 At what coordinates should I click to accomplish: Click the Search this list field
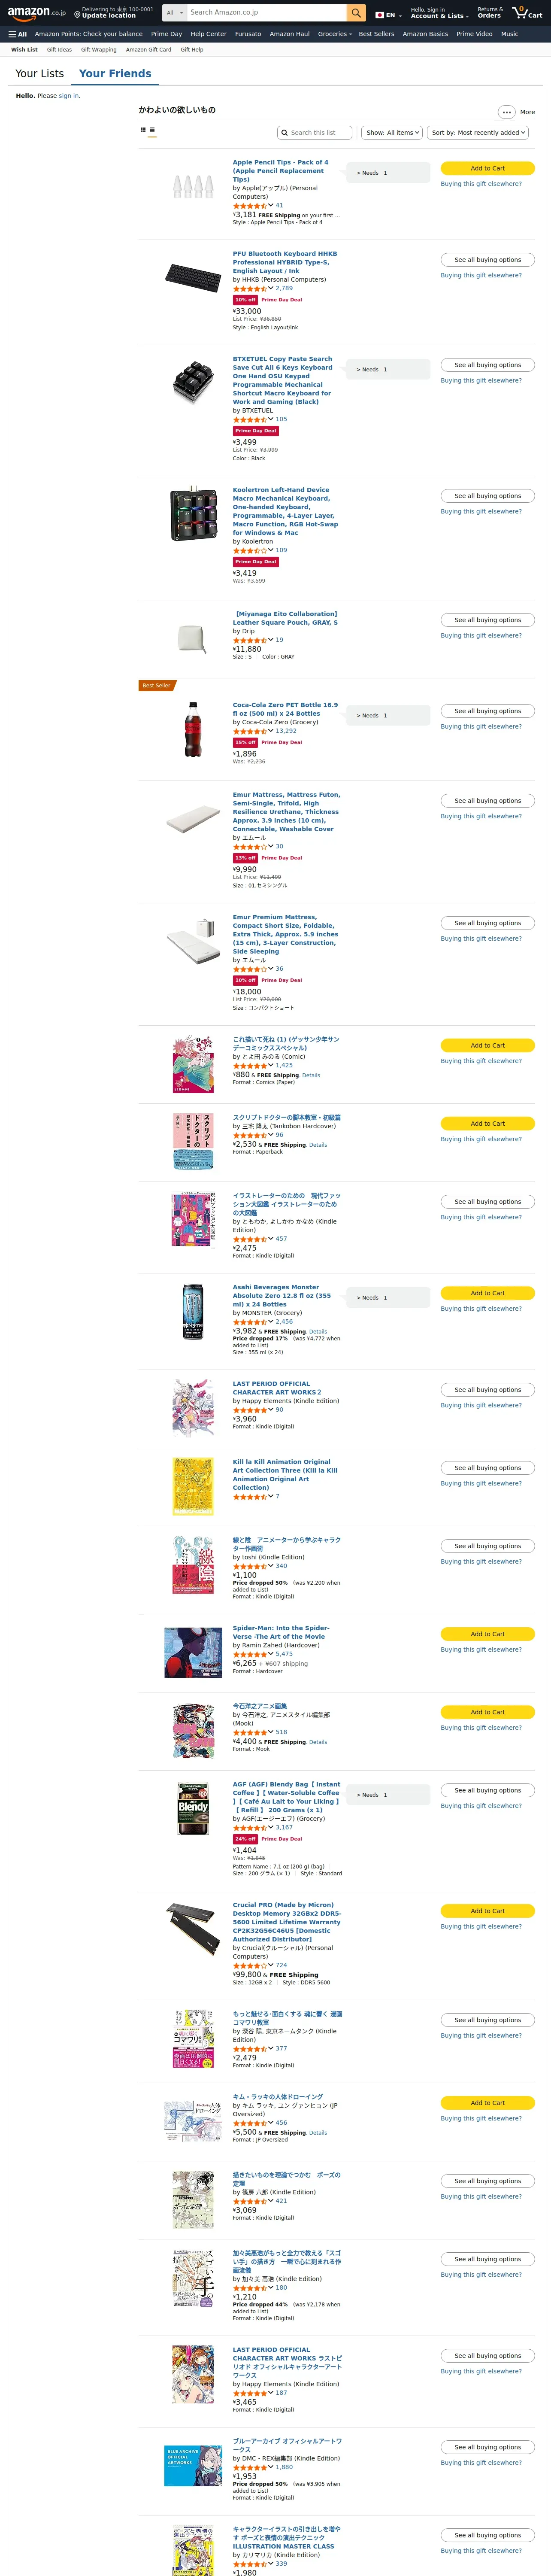tap(314, 132)
